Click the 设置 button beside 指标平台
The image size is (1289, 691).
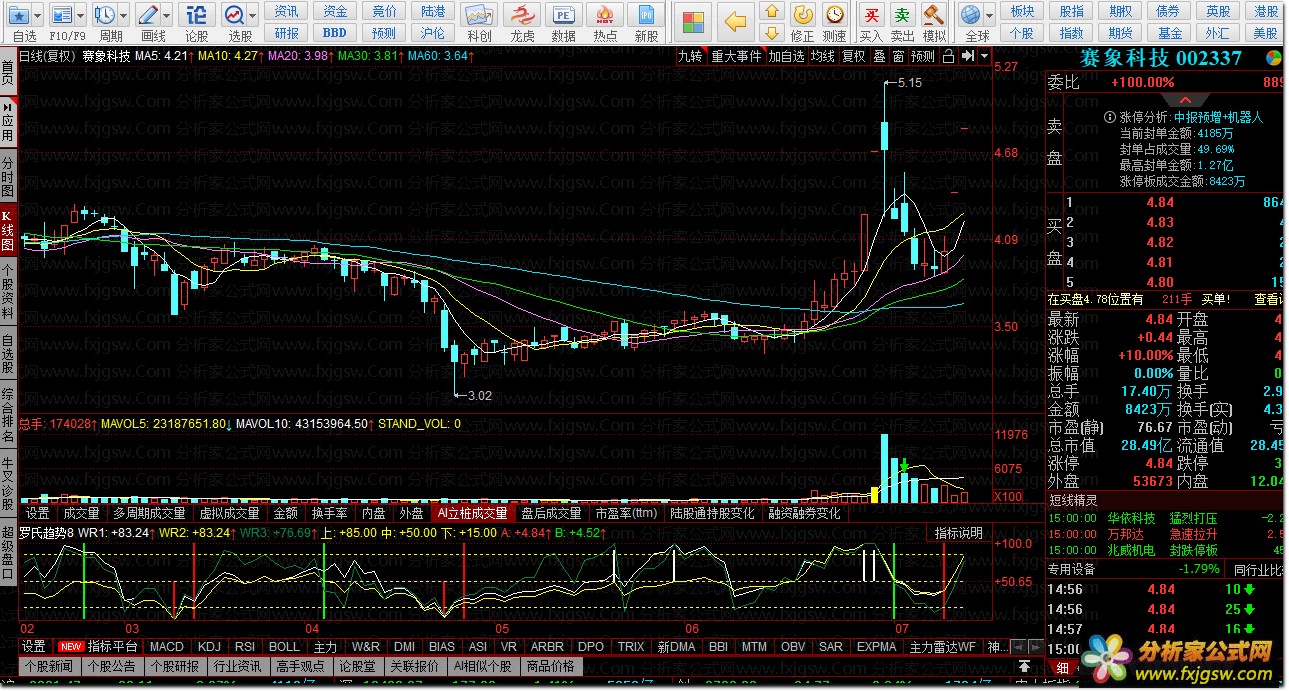[x=34, y=647]
